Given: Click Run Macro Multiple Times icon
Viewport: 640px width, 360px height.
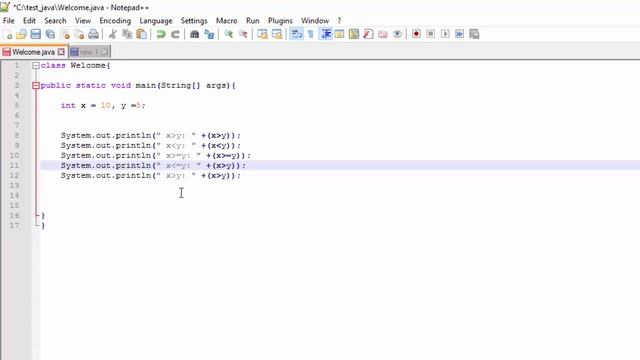Looking at the screenshot, I should [x=460, y=34].
